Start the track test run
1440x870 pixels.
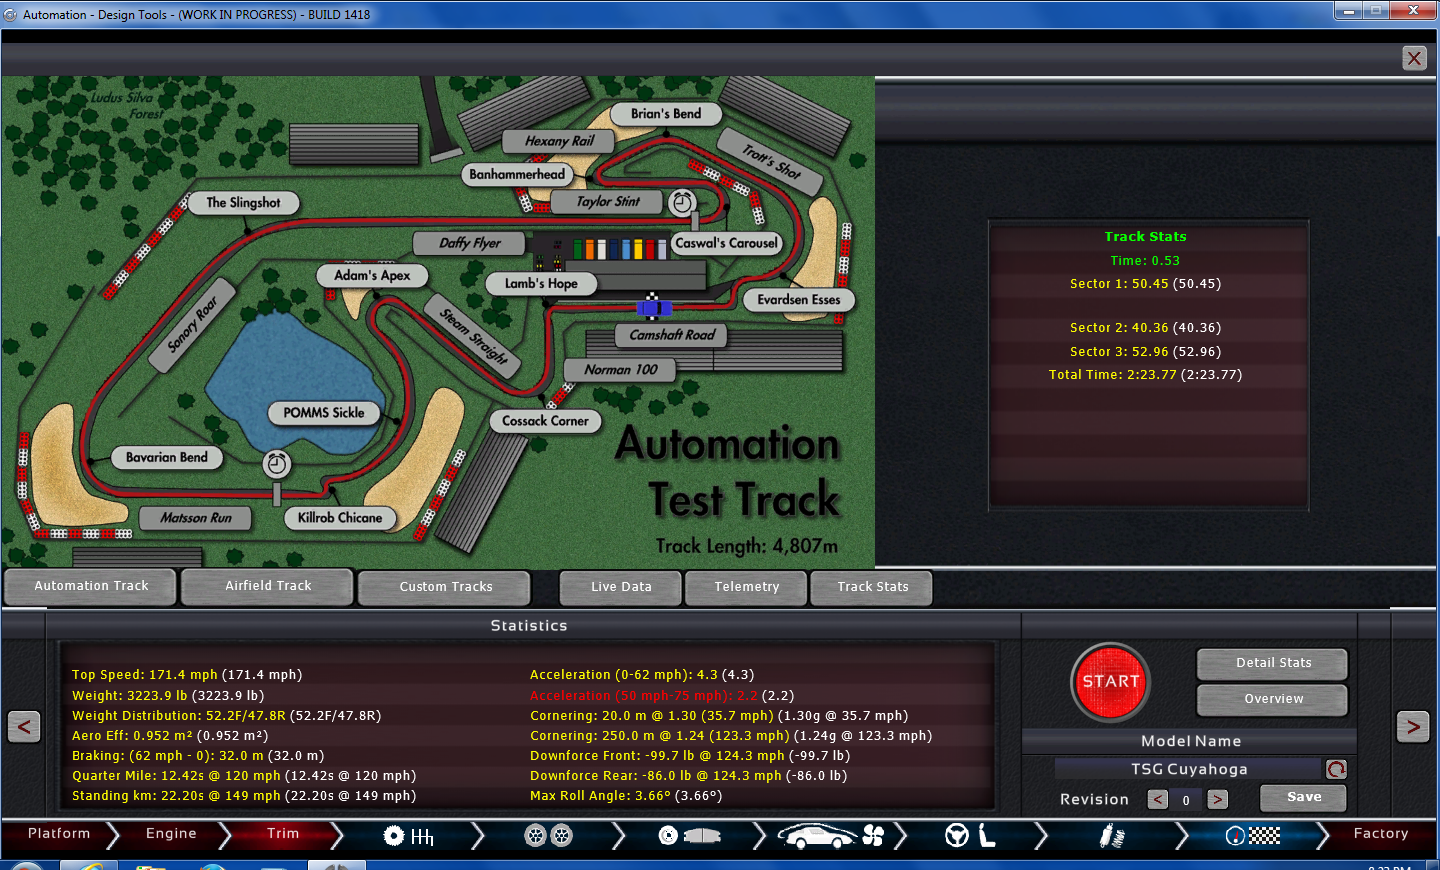tap(1110, 682)
